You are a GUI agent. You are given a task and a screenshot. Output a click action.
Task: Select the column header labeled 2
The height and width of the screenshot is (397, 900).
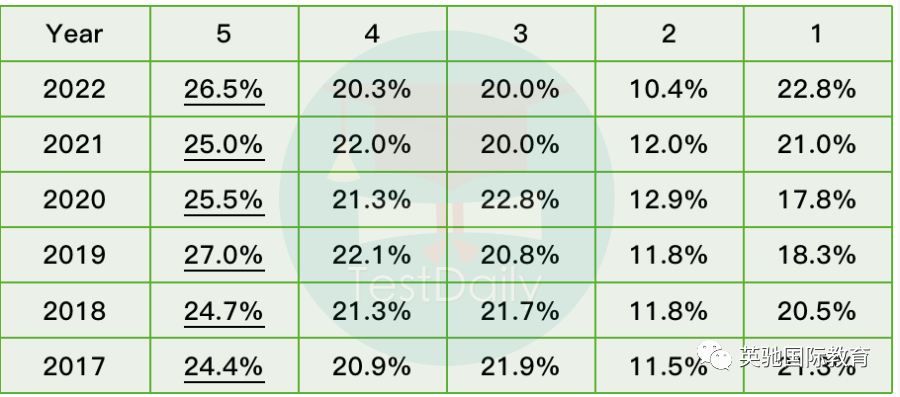[x=669, y=34]
